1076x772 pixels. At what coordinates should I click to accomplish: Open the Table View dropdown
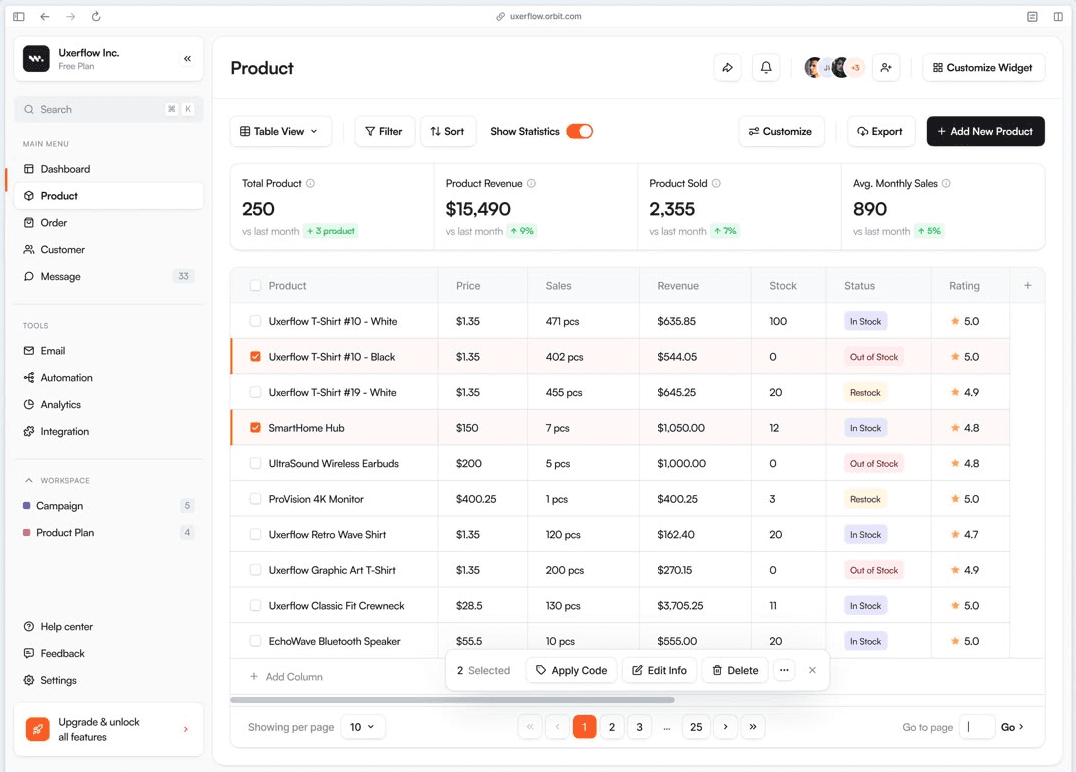pyautogui.click(x=281, y=131)
